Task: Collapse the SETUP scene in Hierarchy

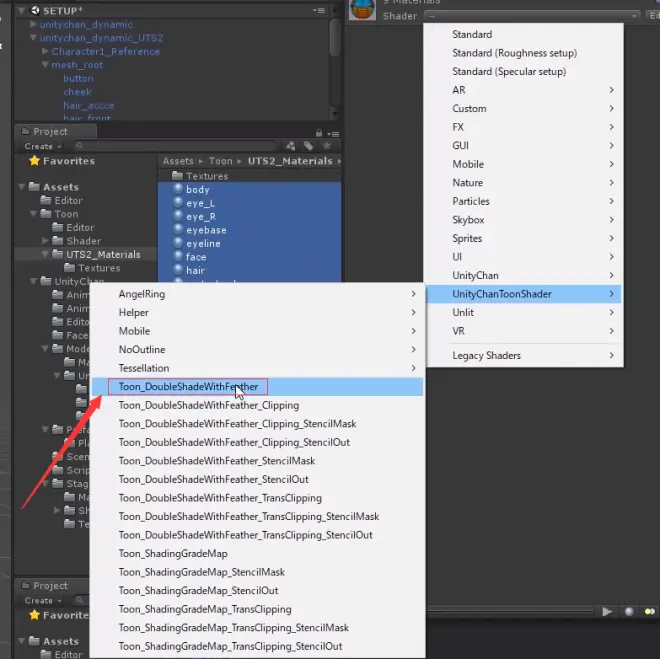Action: [x=21, y=11]
